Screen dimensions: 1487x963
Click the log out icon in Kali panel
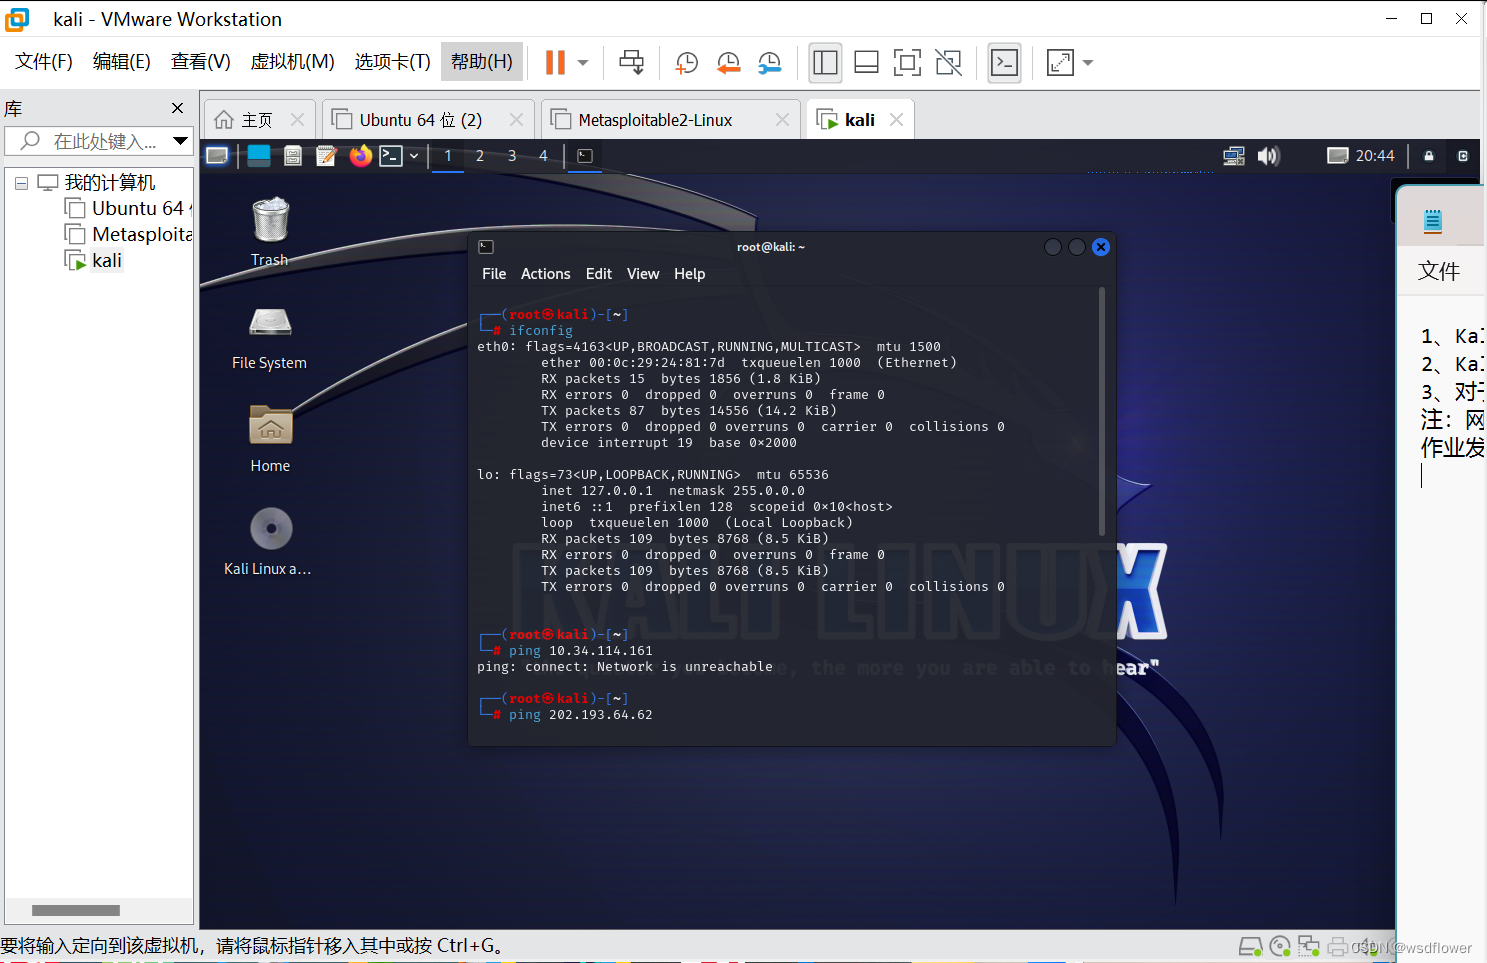coord(1463,155)
